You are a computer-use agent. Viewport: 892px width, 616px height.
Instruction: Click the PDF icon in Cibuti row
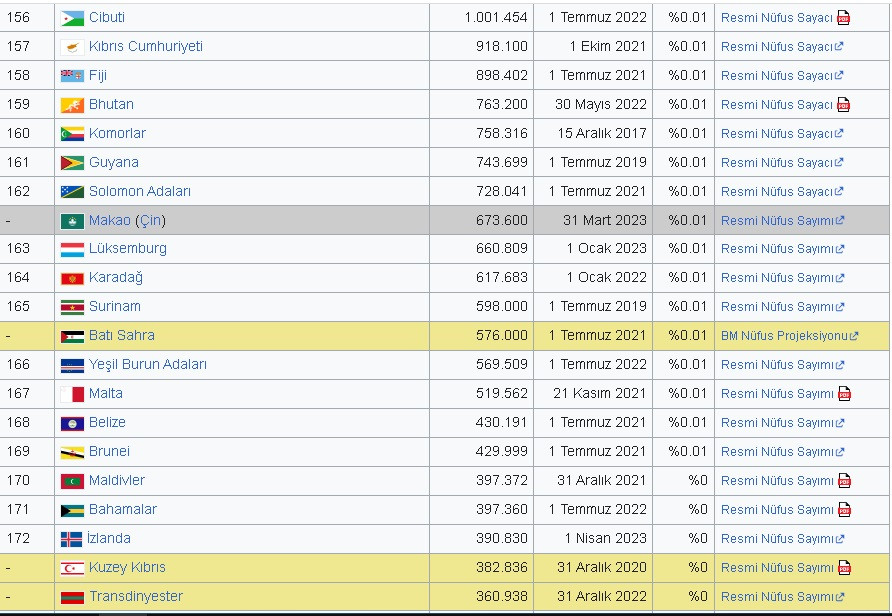point(843,18)
